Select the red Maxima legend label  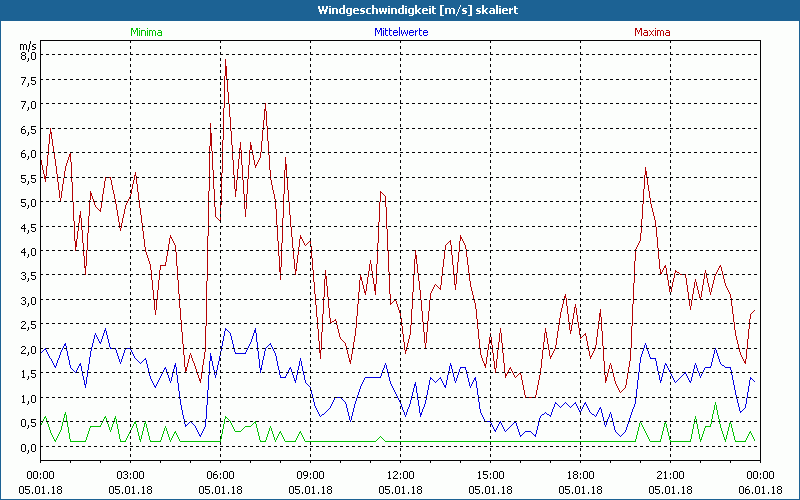pos(653,32)
